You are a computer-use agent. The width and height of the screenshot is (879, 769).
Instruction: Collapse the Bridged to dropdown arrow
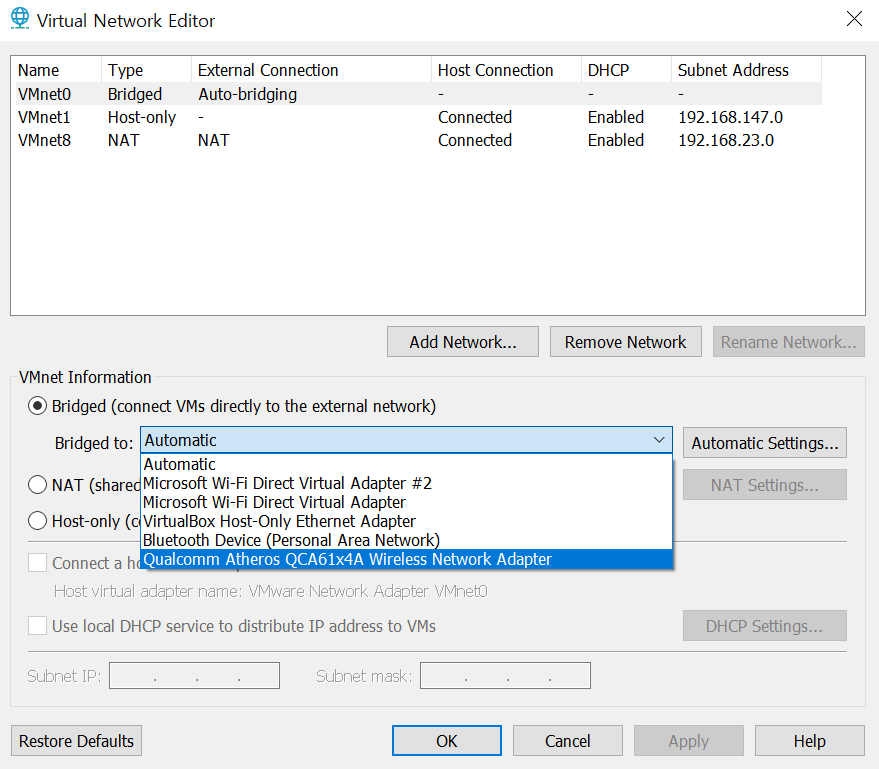[659, 440]
